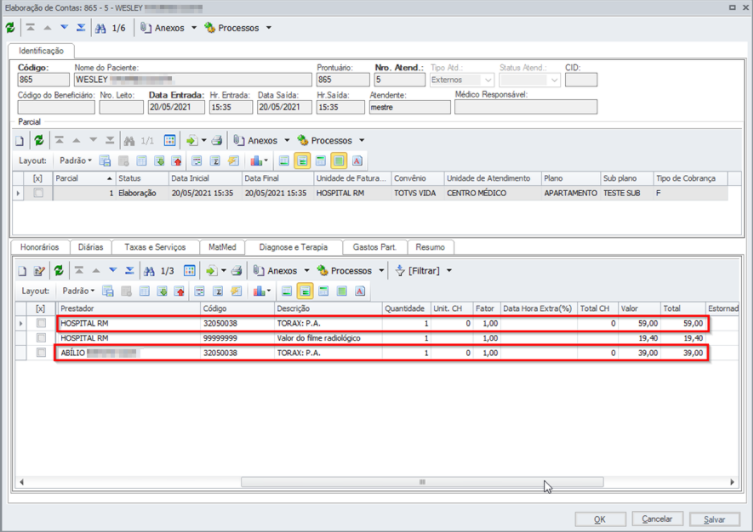Click the Cancelar button
This screenshot has height=532, width=753.
[x=657, y=519]
